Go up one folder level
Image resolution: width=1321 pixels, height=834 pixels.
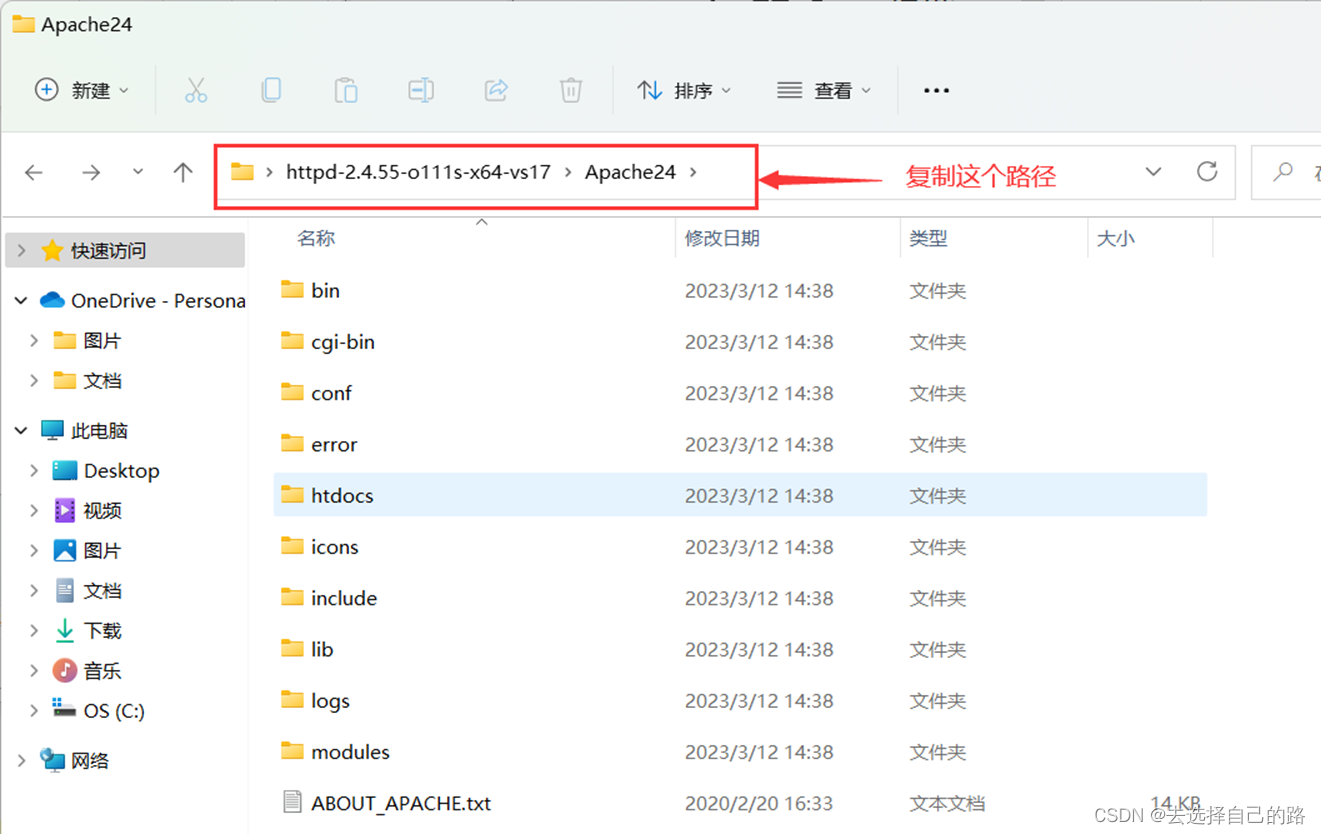[x=182, y=172]
